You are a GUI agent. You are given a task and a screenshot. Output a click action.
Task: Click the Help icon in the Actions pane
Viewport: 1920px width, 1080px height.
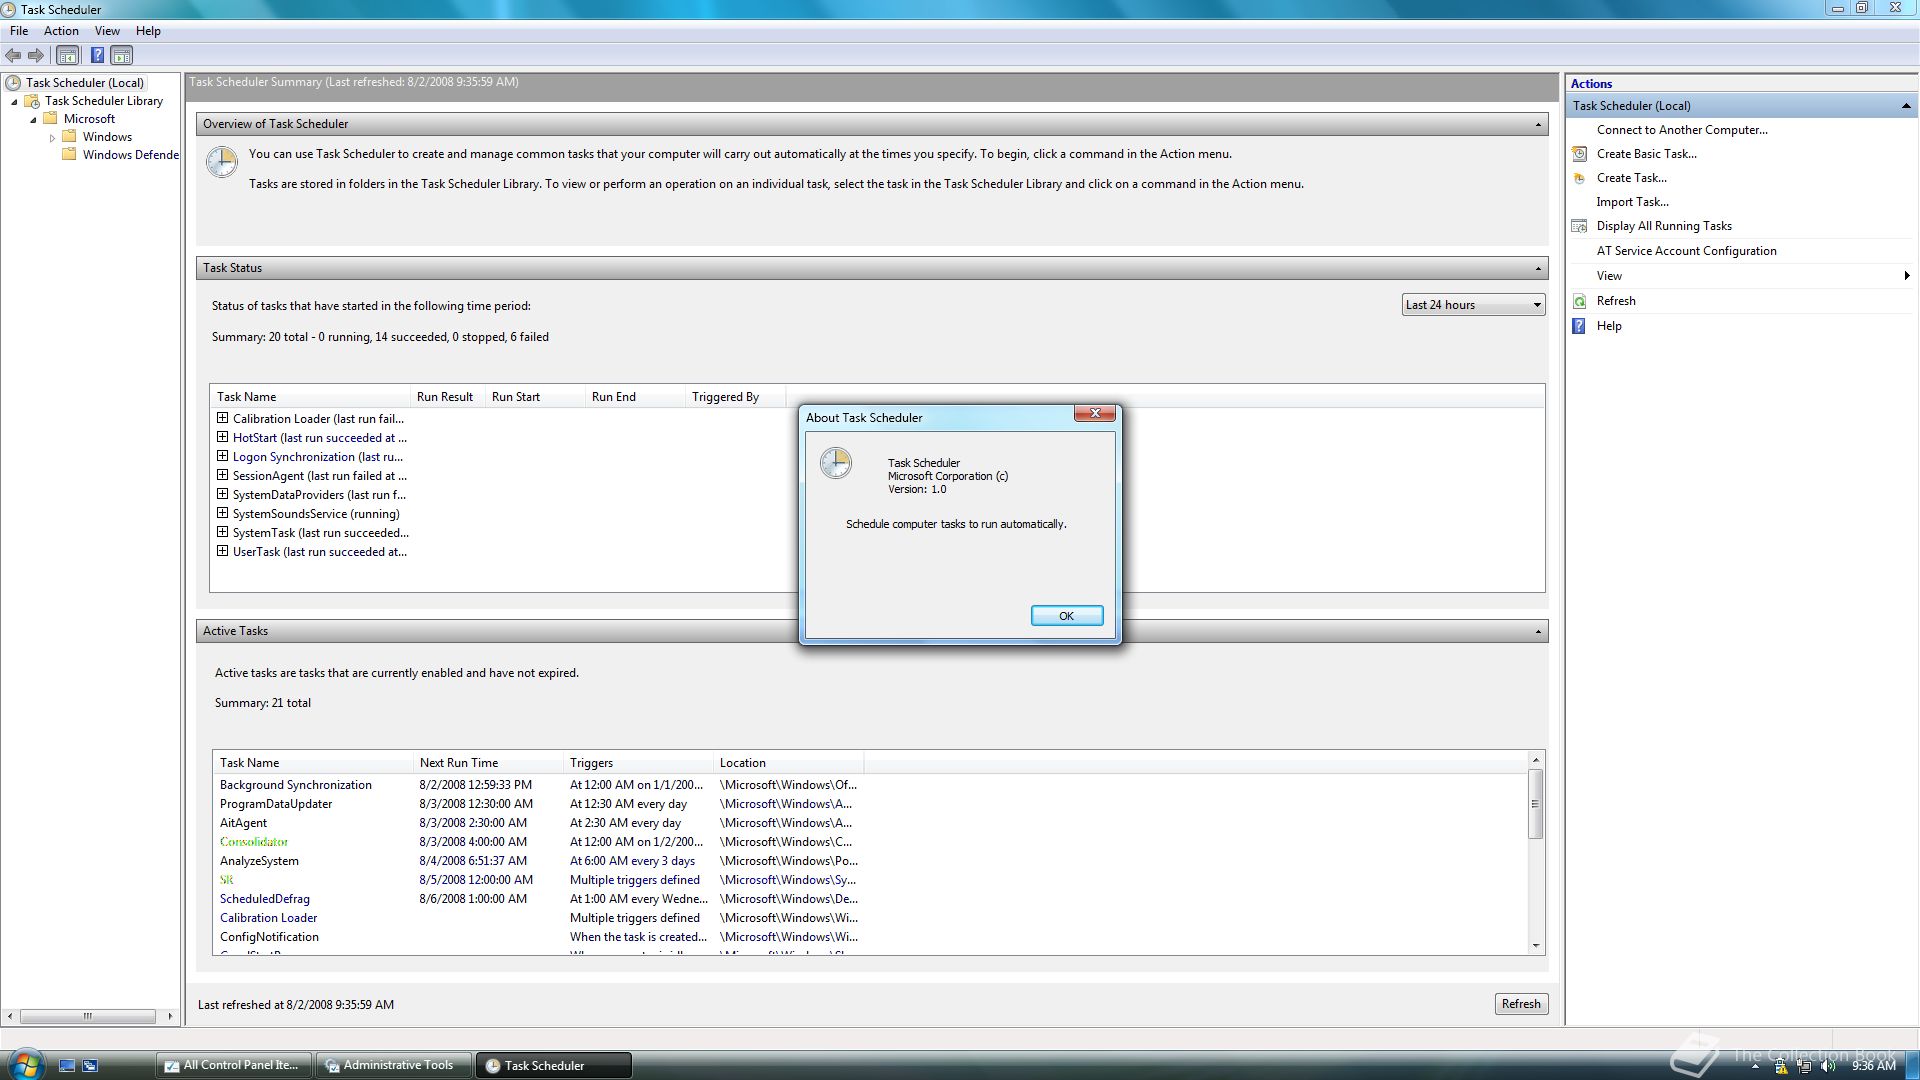pyautogui.click(x=1580, y=326)
